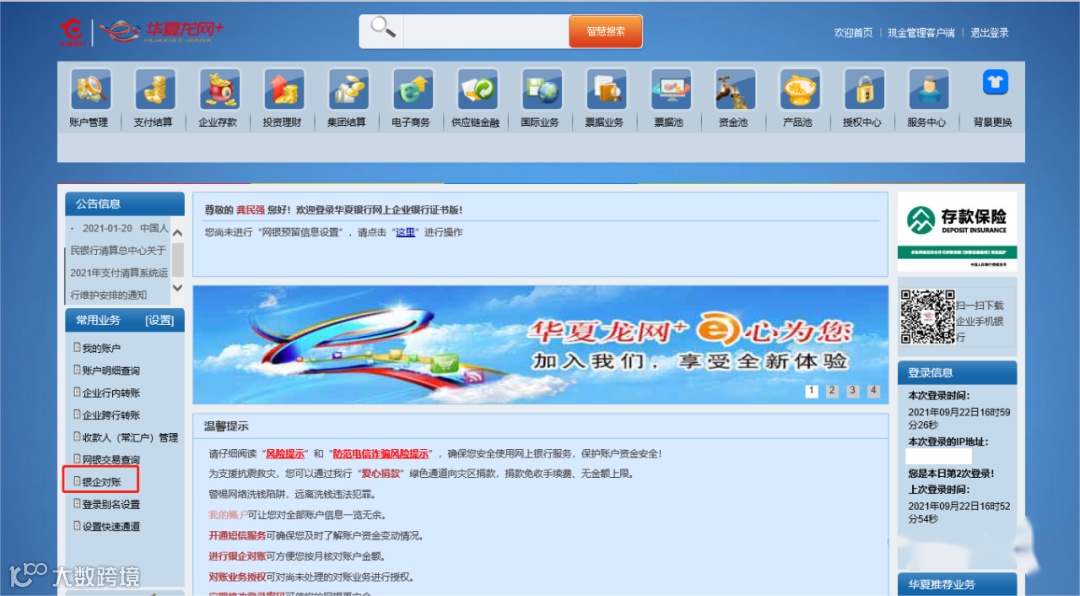Open the 投资理财 icon
The height and width of the screenshot is (596, 1080).
click(283, 90)
